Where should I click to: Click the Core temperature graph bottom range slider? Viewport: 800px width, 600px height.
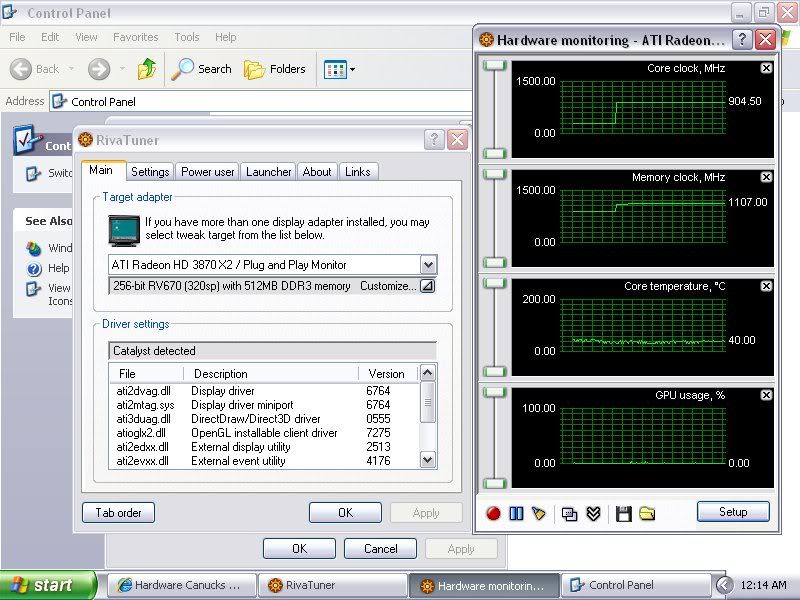coord(494,371)
